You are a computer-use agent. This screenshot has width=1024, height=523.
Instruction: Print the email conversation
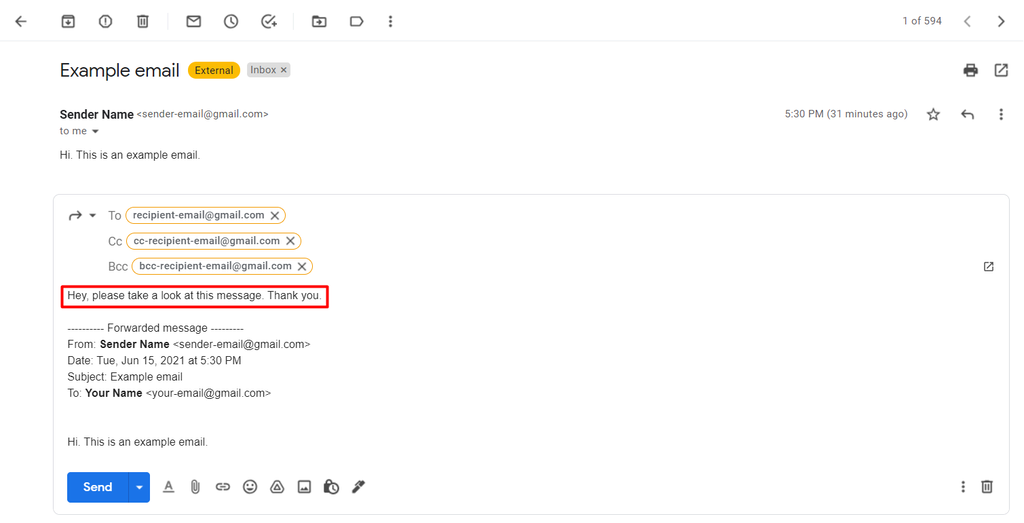pyautogui.click(x=970, y=70)
